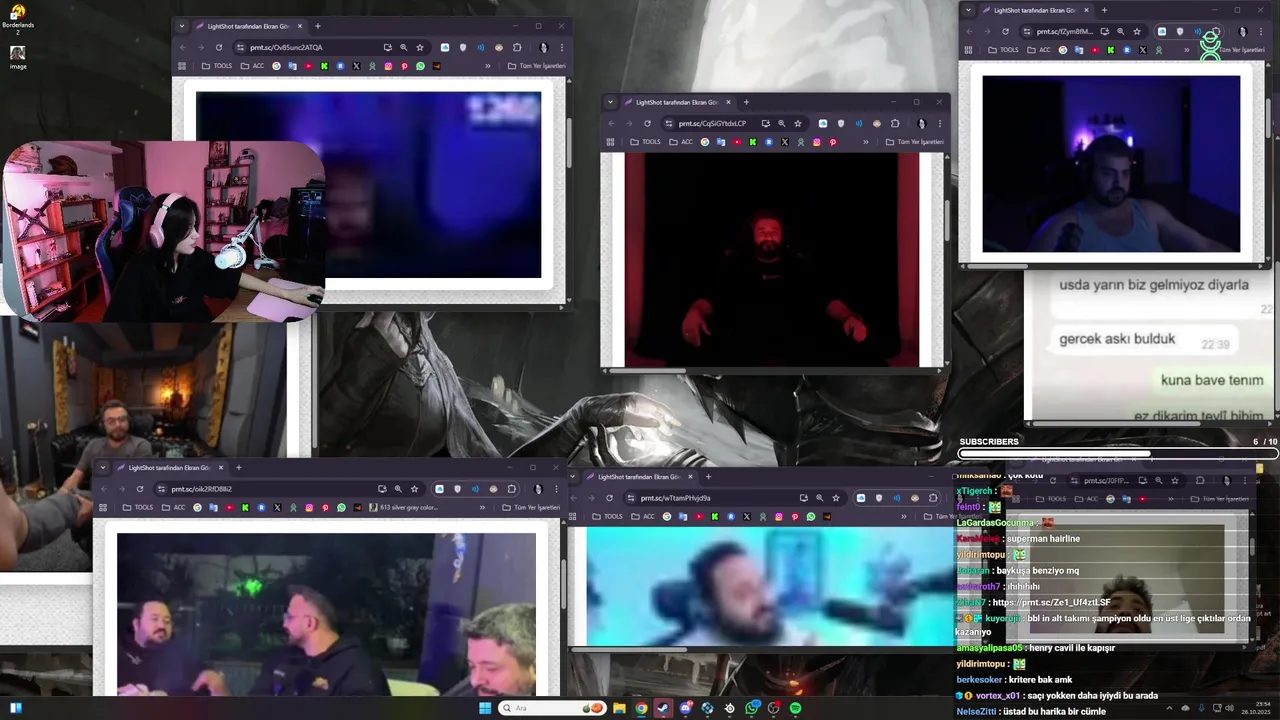Click the man in tank top screenshot image
Viewport: 1280px width, 720px height.
coord(1111,164)
